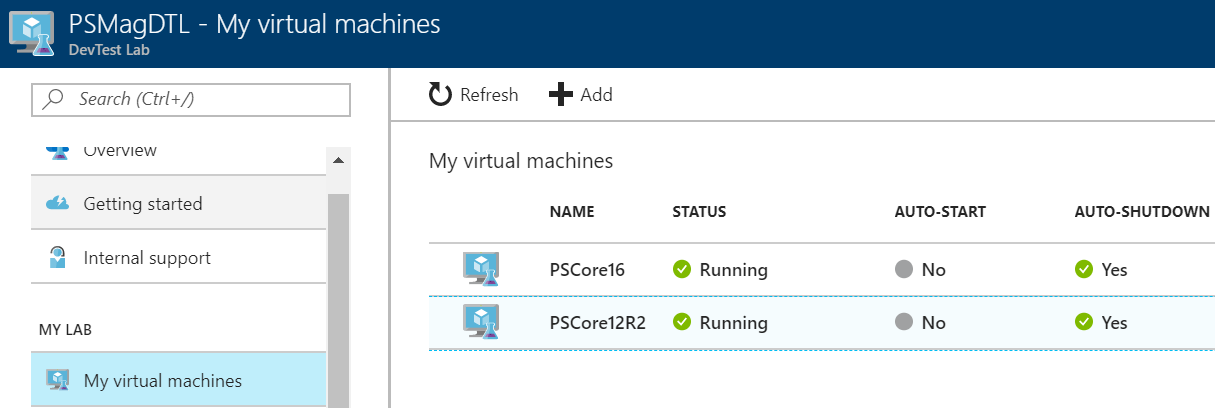The width and height of the screenshot is (1215, 408).
Task: Click the Refresh circular arrow icon
Action: pyautogui.click(x=440, y=95)
